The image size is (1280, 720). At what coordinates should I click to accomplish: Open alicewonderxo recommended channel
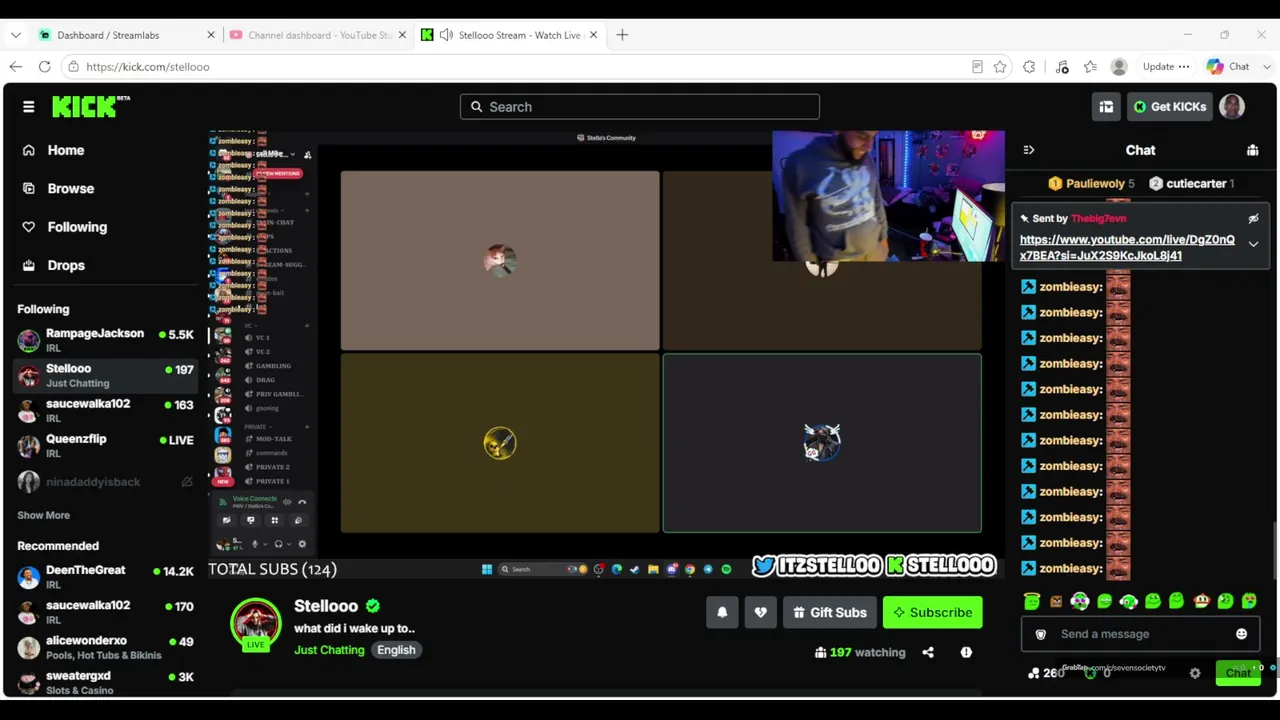[105, 648]
